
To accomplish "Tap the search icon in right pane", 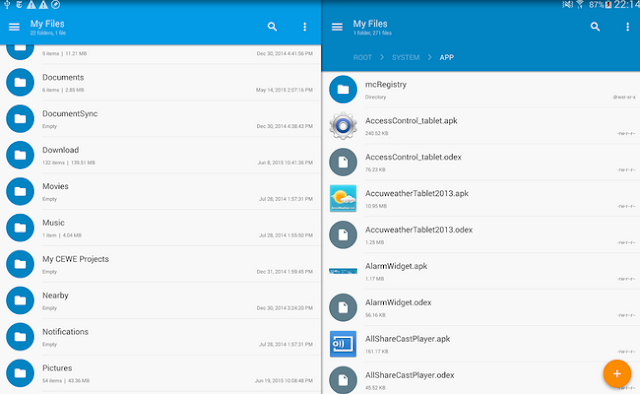I will click(595, 27).
